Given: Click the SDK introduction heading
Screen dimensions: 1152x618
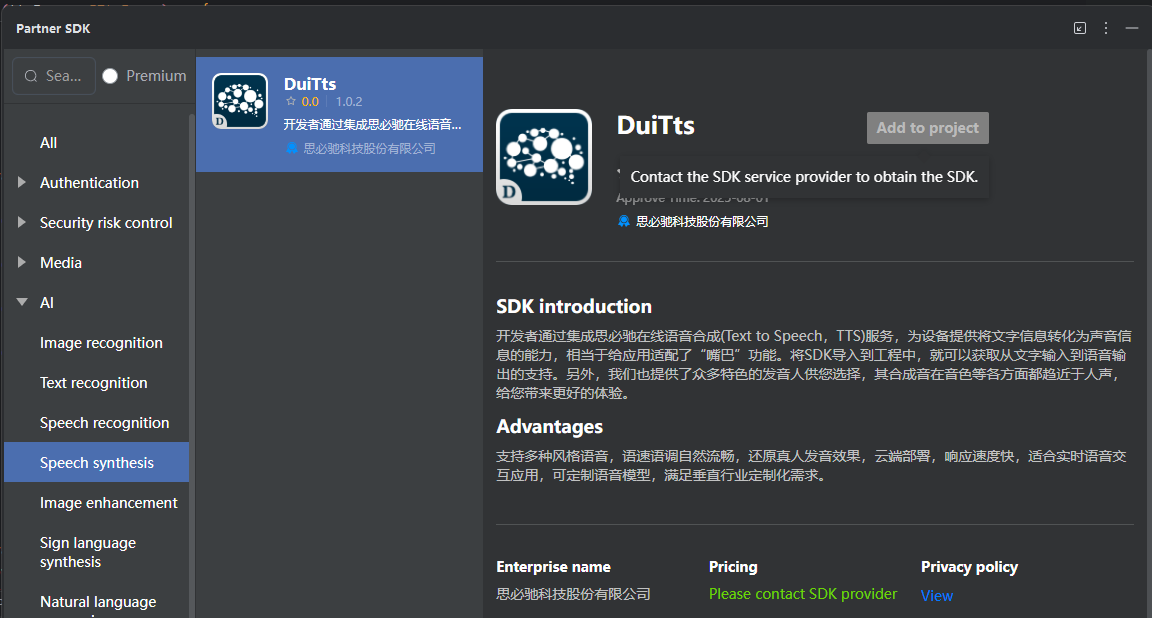Looking at the screenshot, I should pyautogui.click(x=574, y=306).
